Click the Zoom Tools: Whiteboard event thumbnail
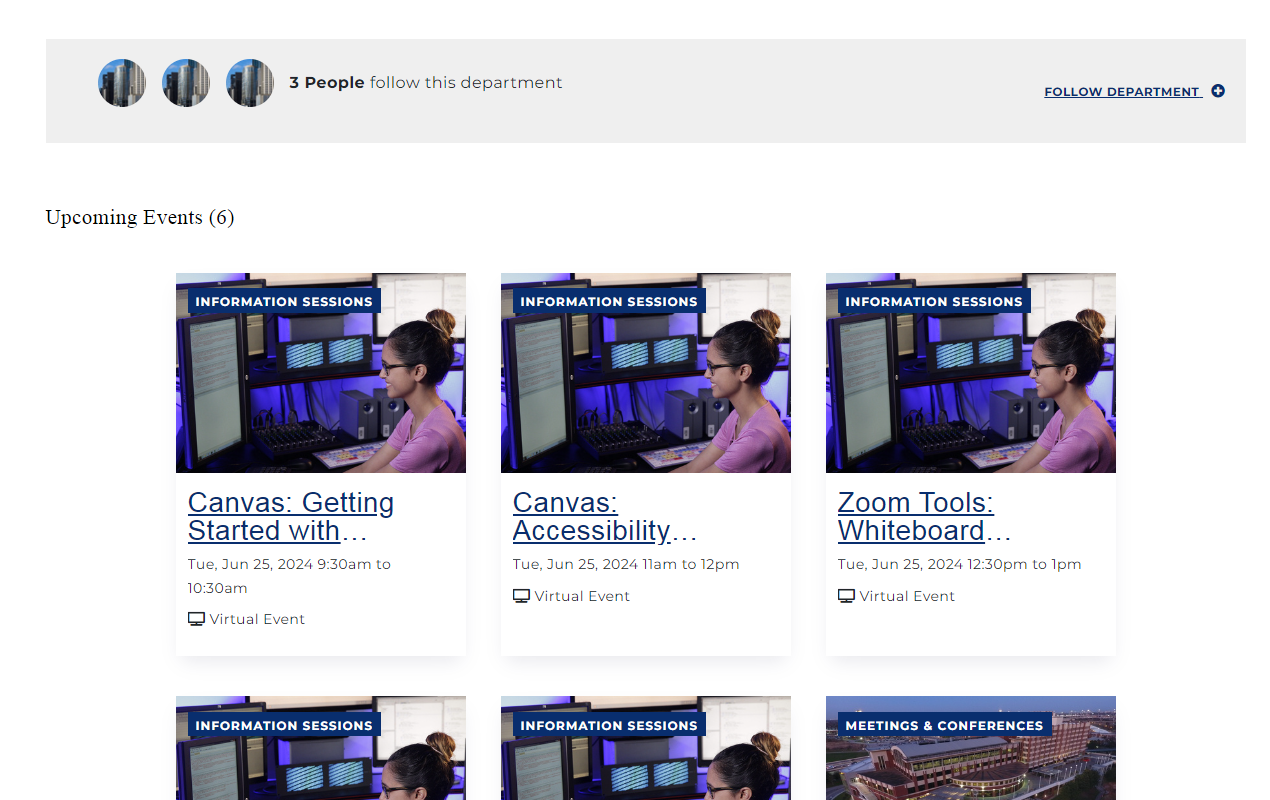 971,373
